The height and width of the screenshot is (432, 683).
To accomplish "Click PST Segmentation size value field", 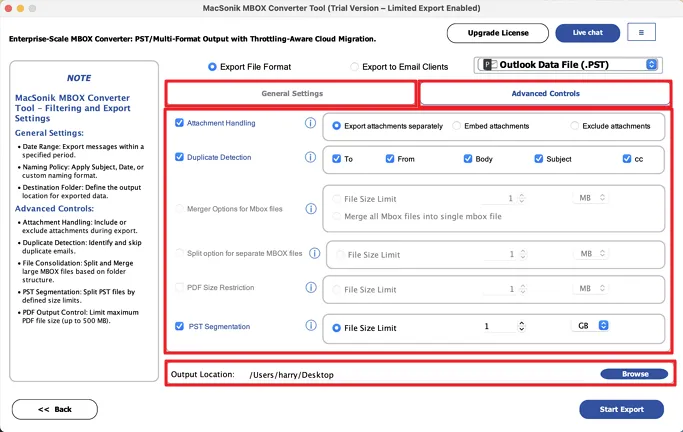I will coord(499,326).
